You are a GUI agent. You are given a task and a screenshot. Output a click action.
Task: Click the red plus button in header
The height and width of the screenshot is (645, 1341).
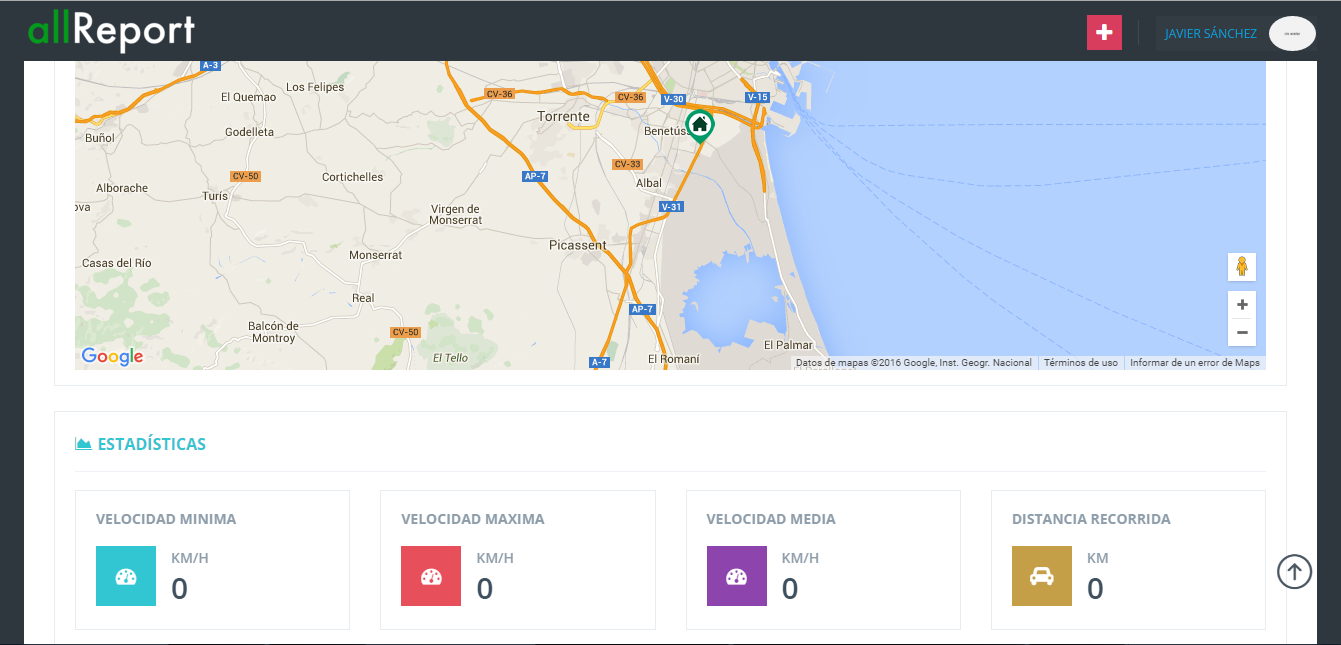[1104, 33]
